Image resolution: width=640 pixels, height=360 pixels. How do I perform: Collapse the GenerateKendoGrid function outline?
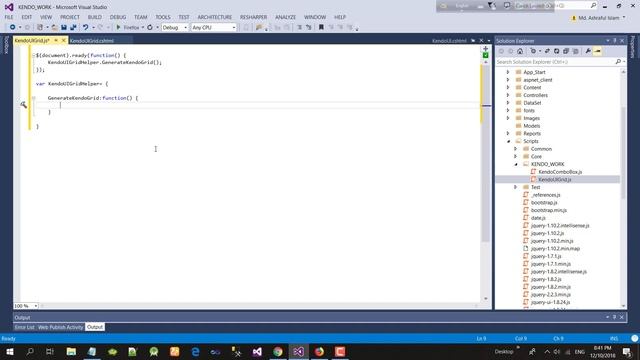point(34,98)
